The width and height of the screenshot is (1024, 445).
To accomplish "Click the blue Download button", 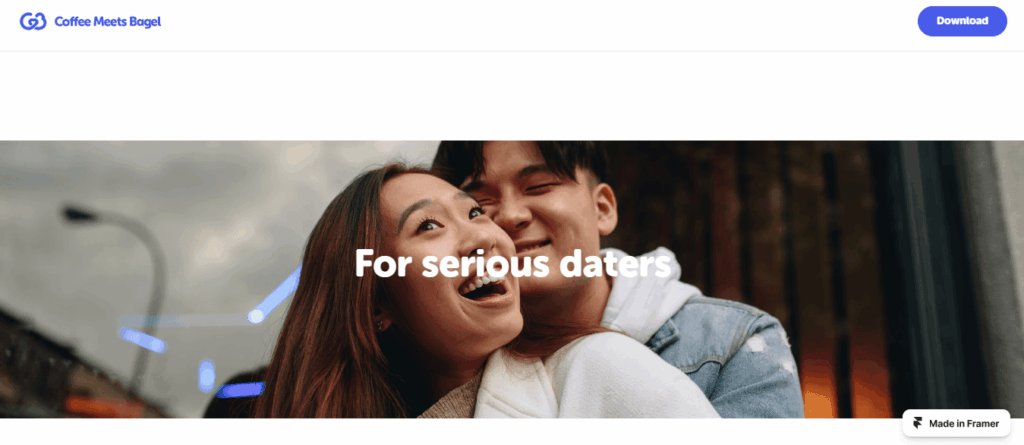I will (962, 21).
